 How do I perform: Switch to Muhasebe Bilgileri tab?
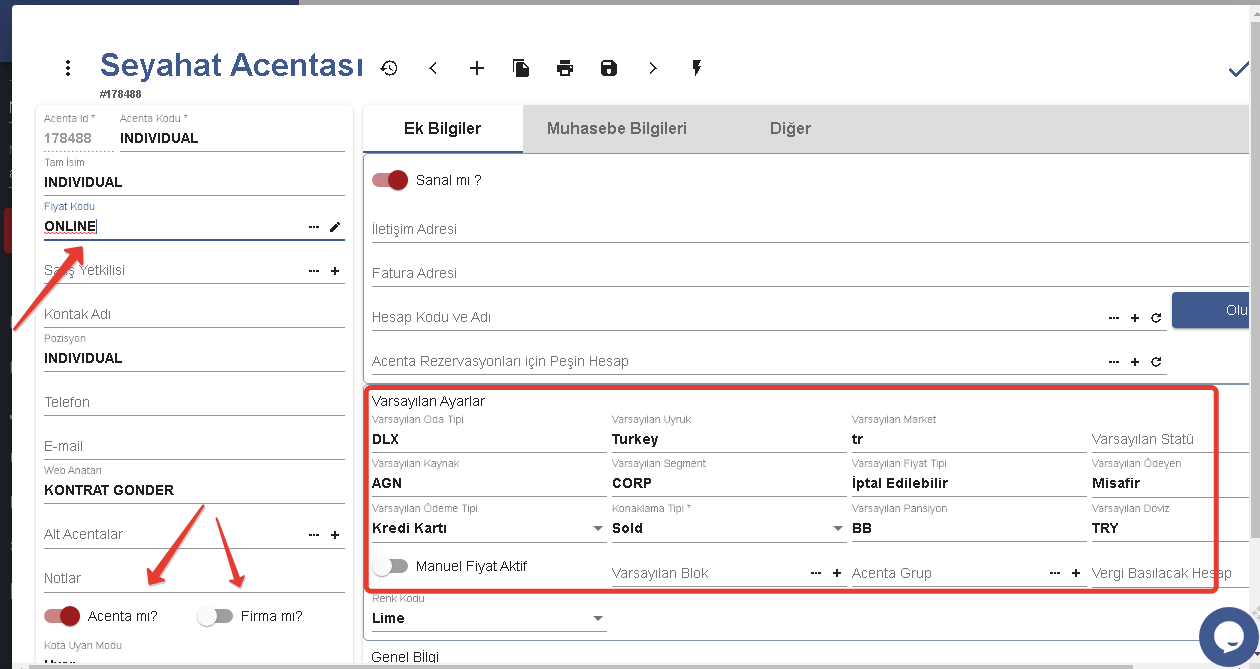tap(616, 129)
